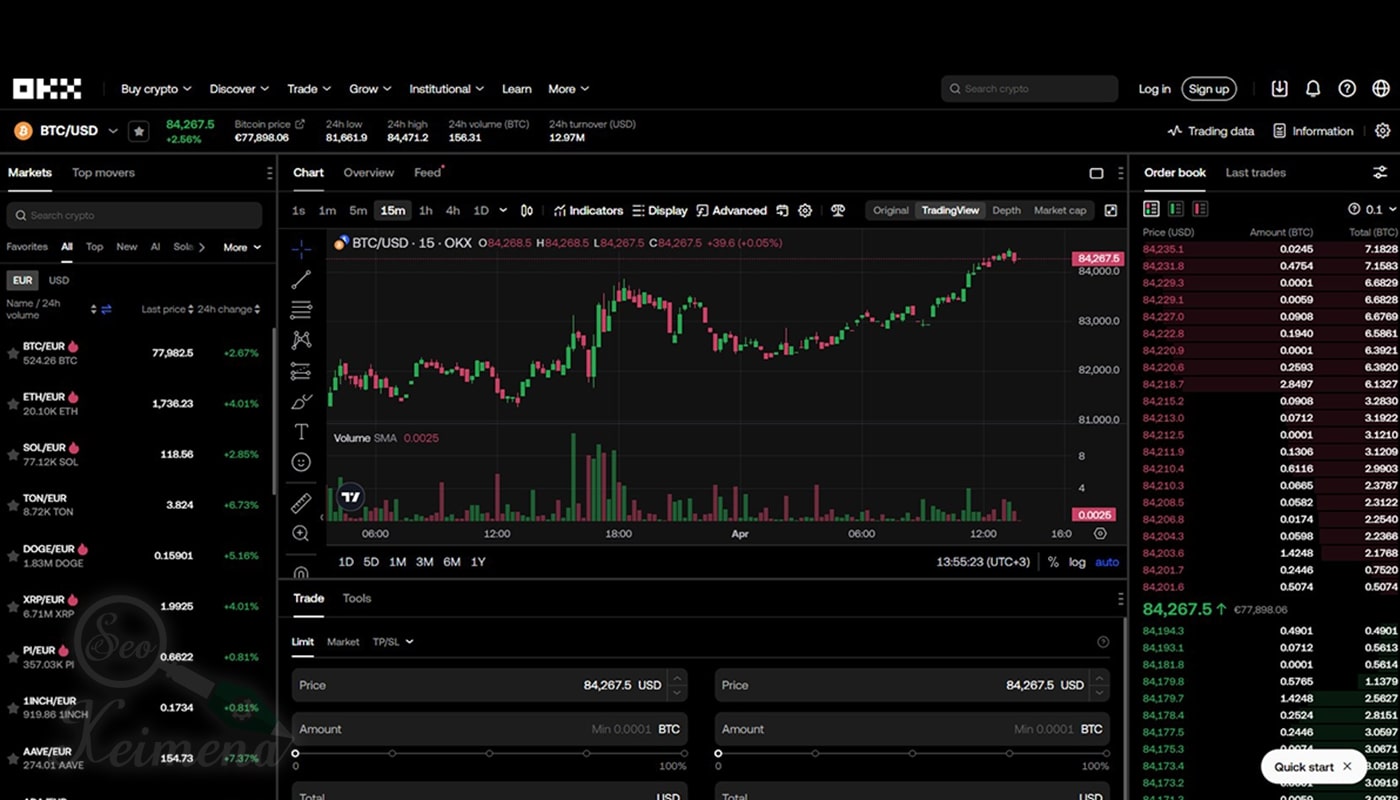
Task: Open the Feed tab
Action: click(428, 173)
